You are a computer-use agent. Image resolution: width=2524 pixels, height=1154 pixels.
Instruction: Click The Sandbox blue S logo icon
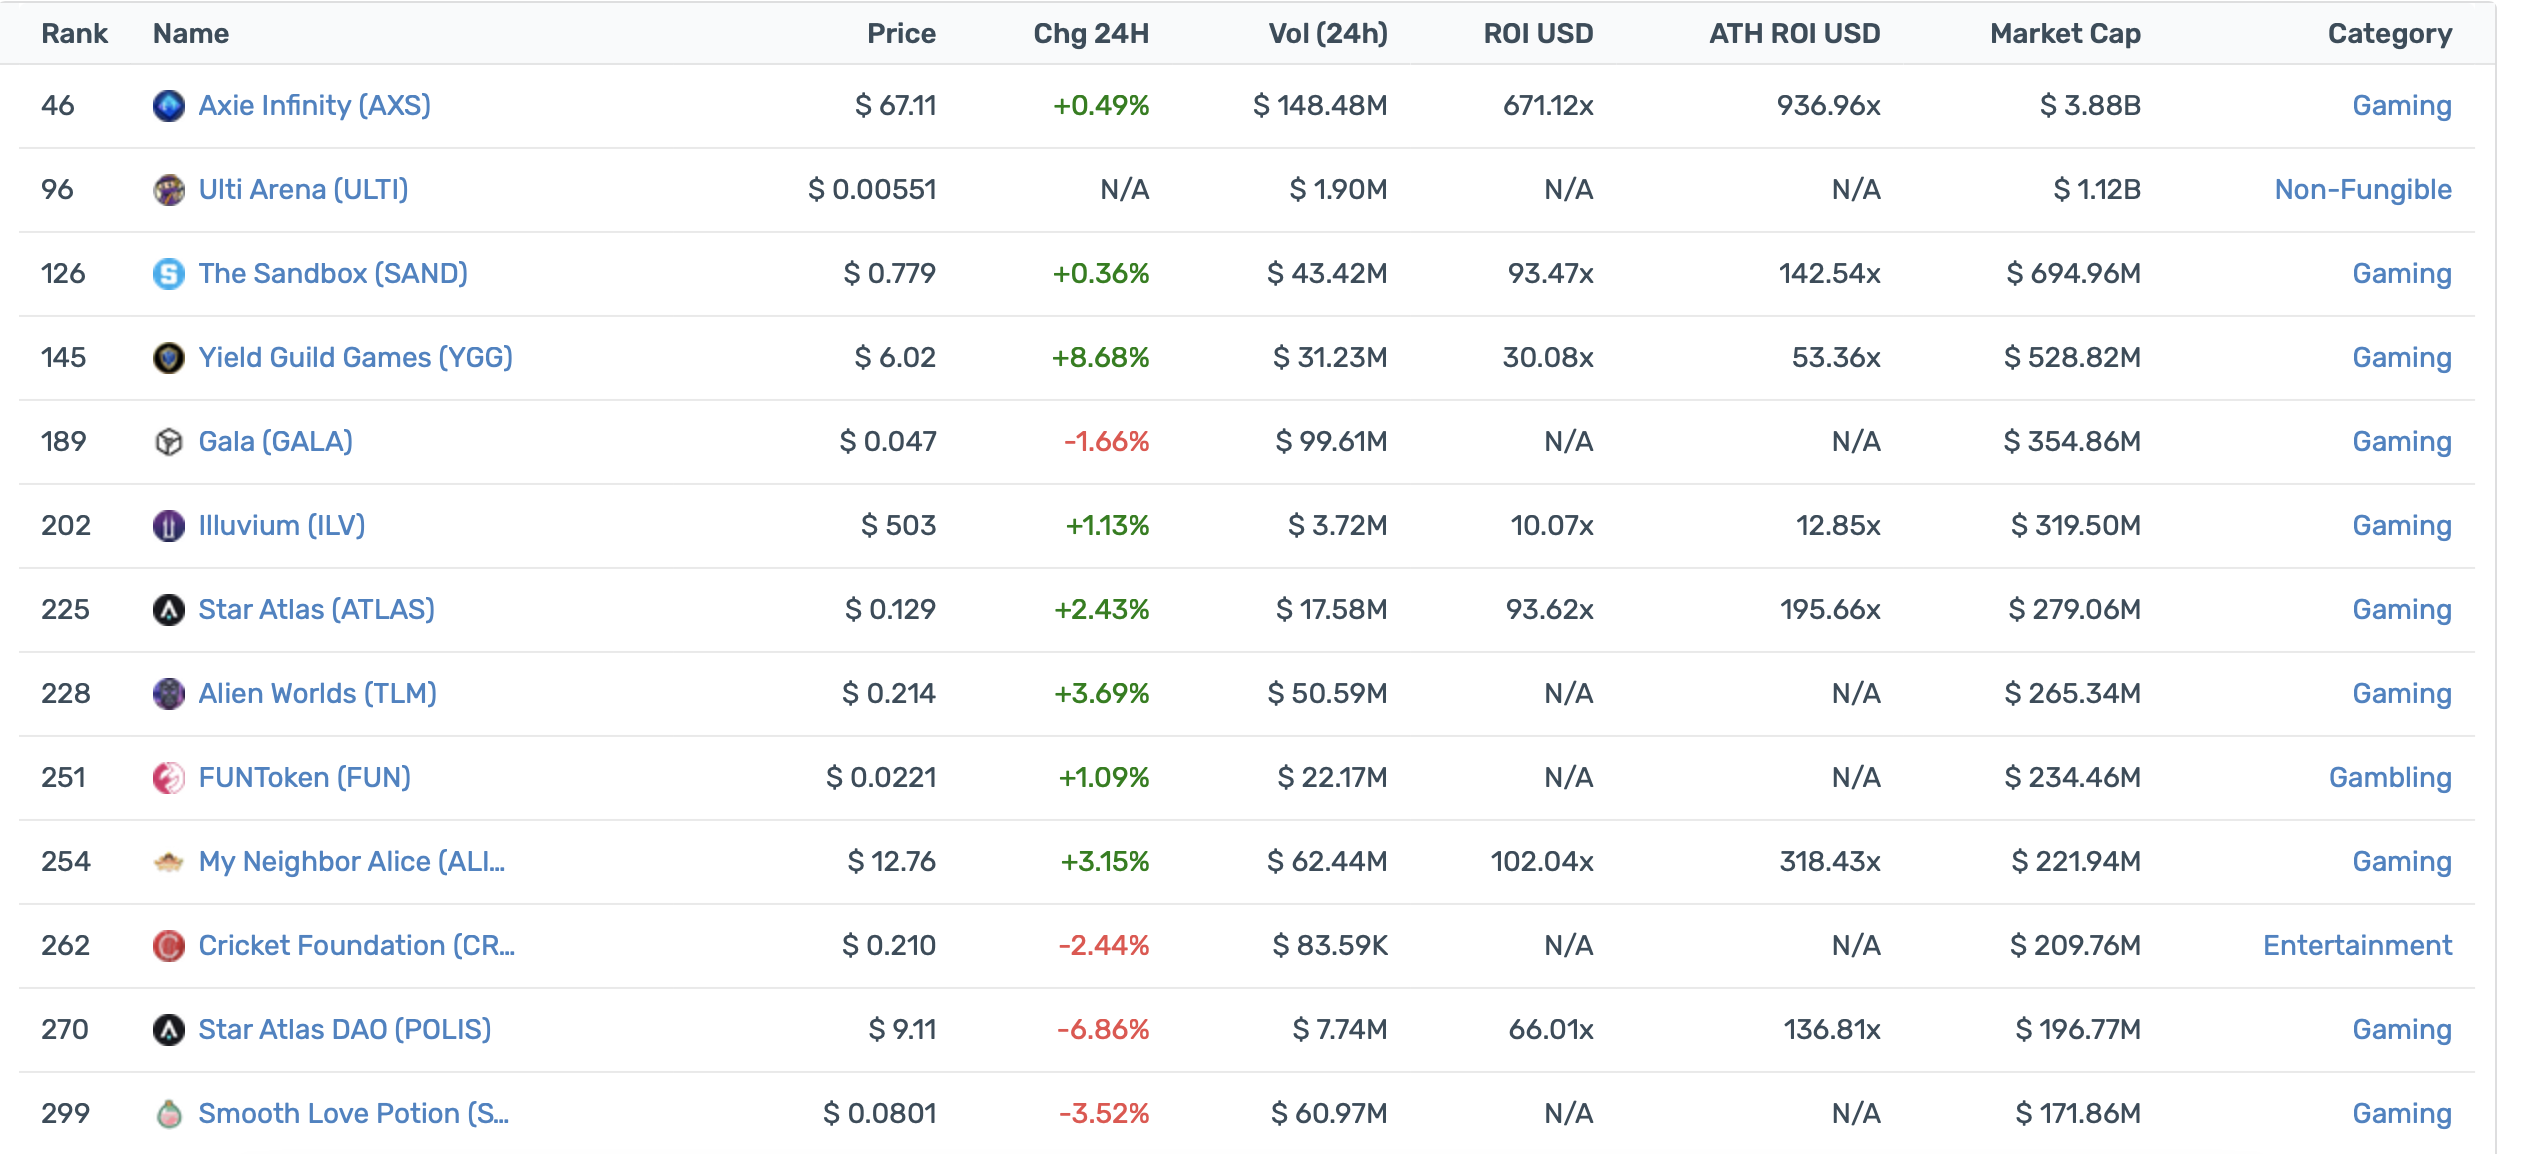point(168,274)
